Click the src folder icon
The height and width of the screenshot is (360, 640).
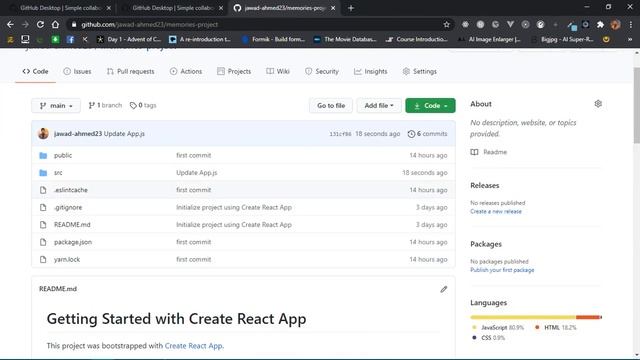pyautogui.click(x=43, y=173)
